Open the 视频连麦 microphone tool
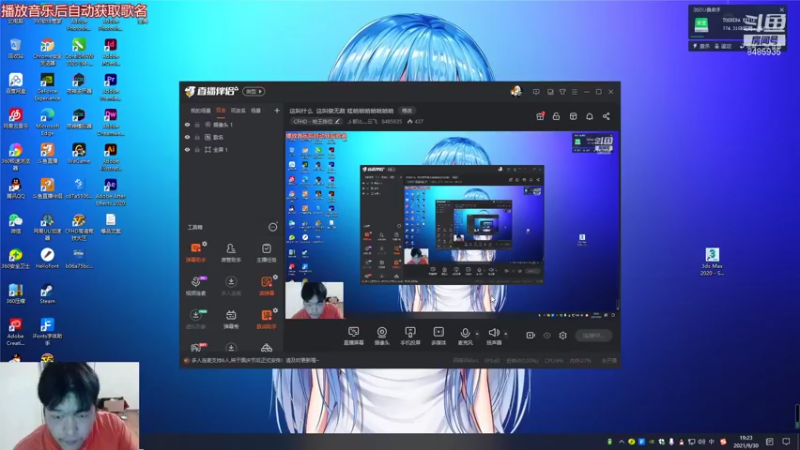The width and height of the screenshot is (800, 450). tap(195, 286)
